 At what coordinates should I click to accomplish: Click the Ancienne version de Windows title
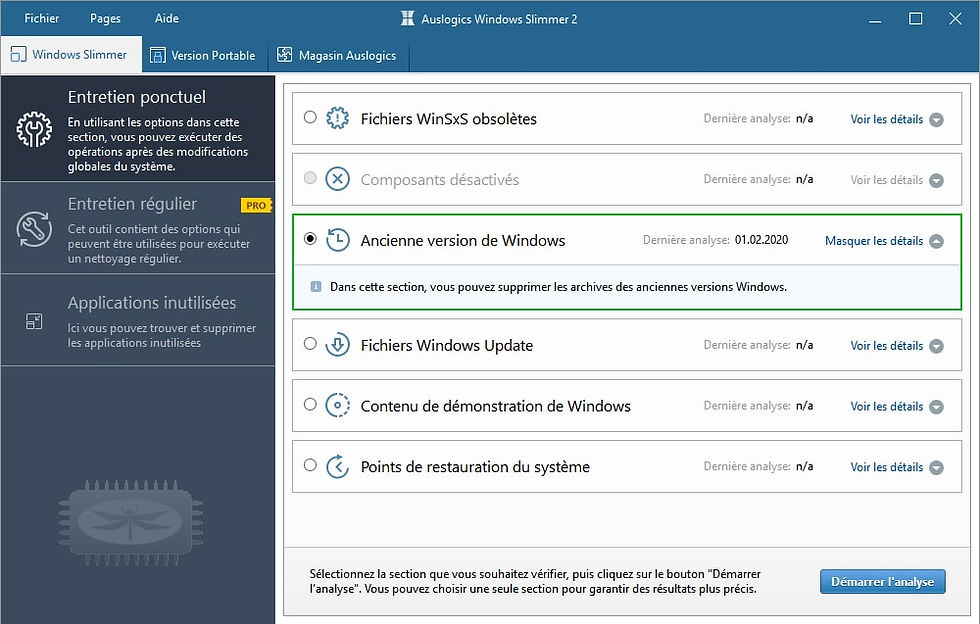(x=462, y=241)
